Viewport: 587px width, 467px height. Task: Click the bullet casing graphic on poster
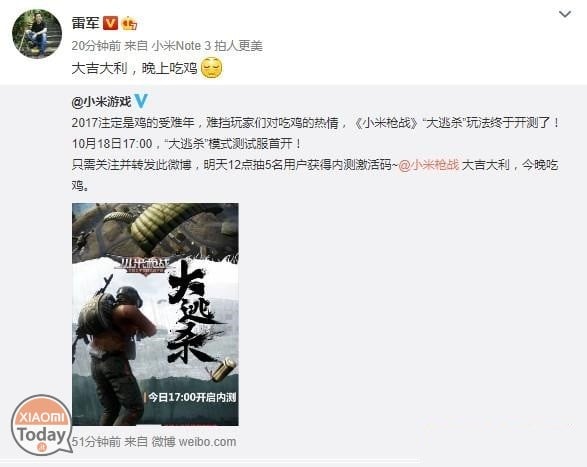coord(223,369)
